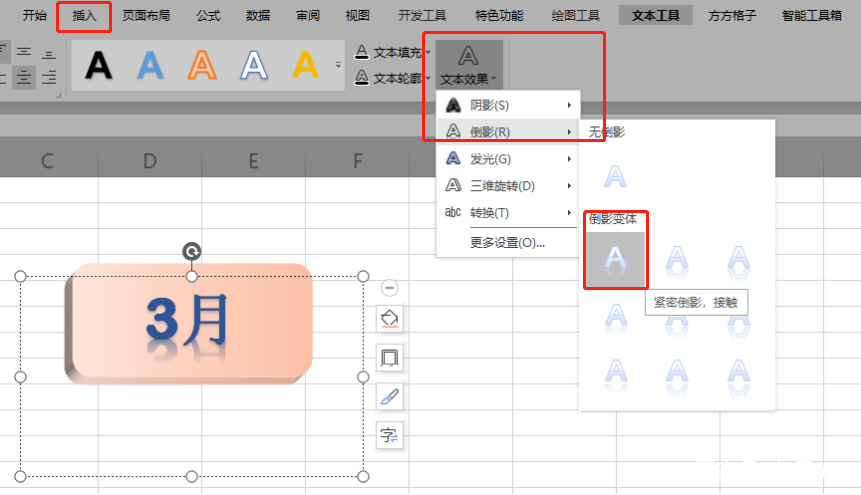Image resolution: width=861 pixels, height=495 pixels.
Task: Apply the blue text style preset
Action: [150, 65]
